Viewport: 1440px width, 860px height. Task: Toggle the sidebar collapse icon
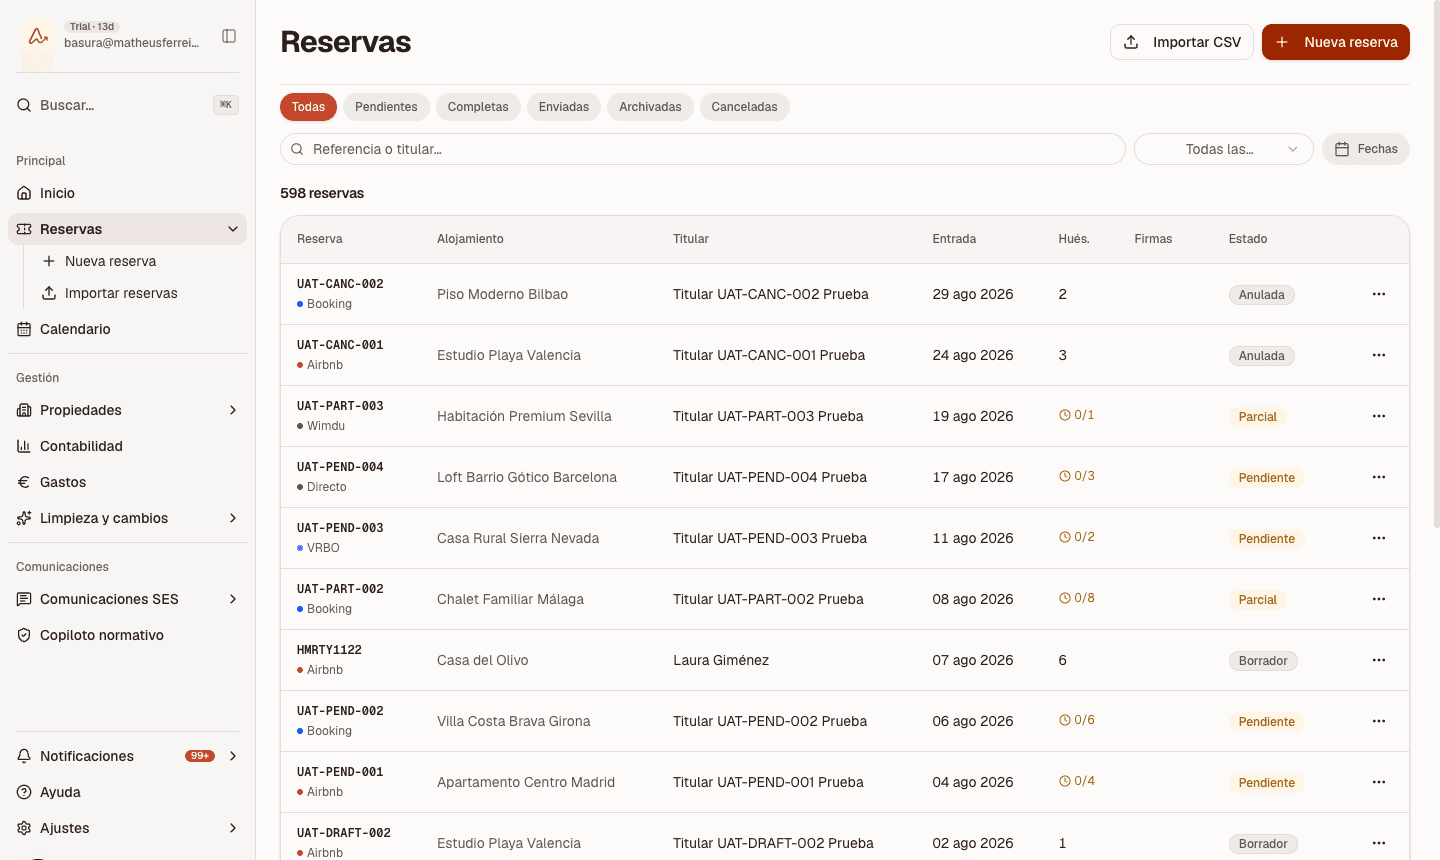click(x=229, y=36)
